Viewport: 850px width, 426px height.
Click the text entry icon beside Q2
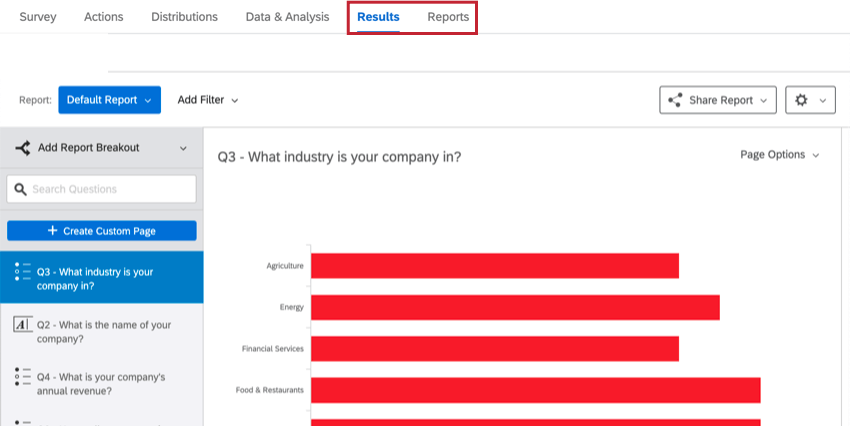pyautogui.click(x=22, y=325)
